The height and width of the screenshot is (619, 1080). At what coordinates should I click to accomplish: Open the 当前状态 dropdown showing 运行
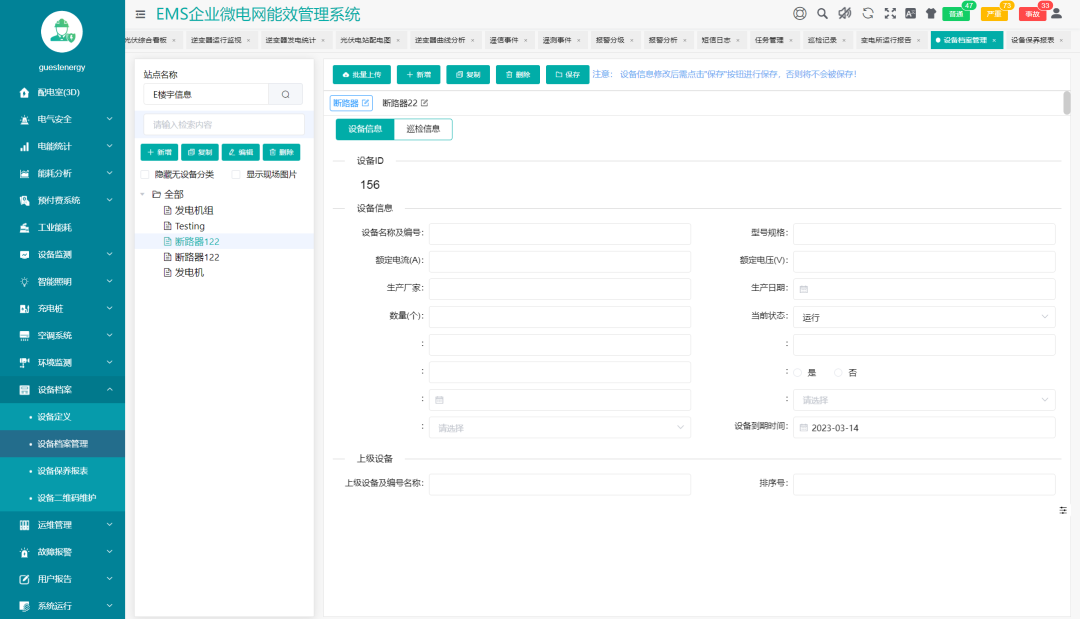tap(922, 317)
